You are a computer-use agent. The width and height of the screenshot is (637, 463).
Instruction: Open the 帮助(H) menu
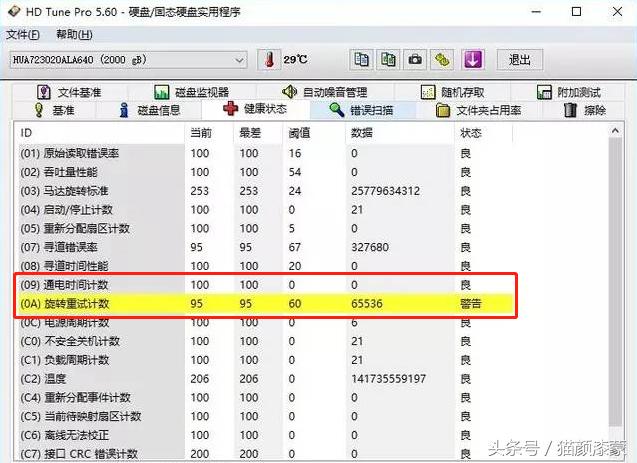[74, 35]
